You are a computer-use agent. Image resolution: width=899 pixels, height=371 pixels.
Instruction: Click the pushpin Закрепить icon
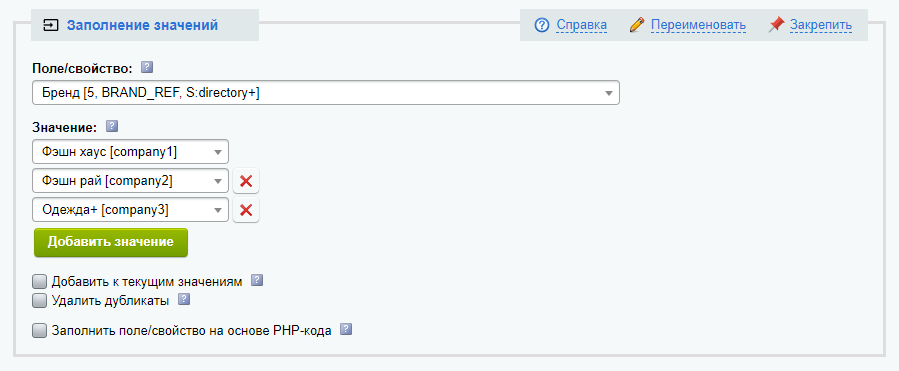(776, 25)
